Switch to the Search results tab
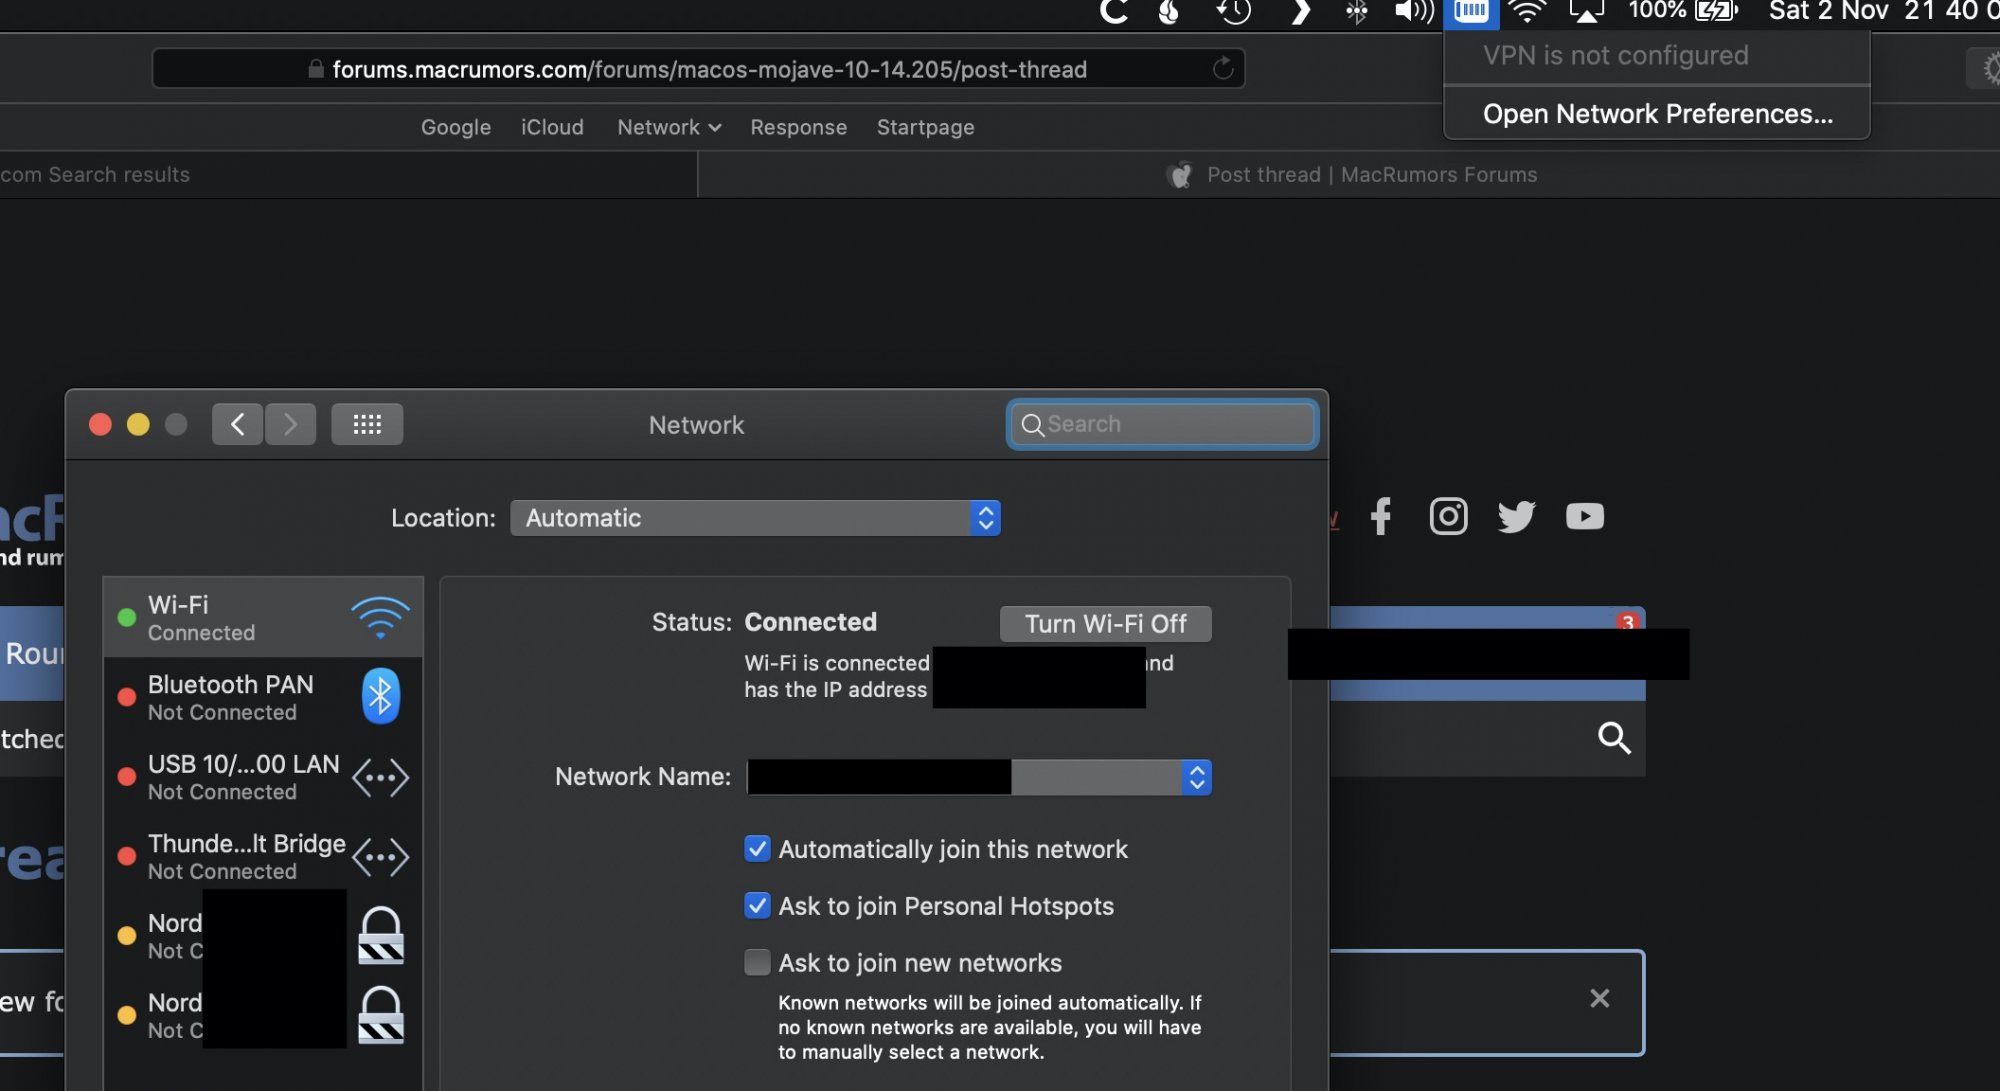Viewport: 2000px width, 1091px height. pyautogui.click(x=348, y=174)
